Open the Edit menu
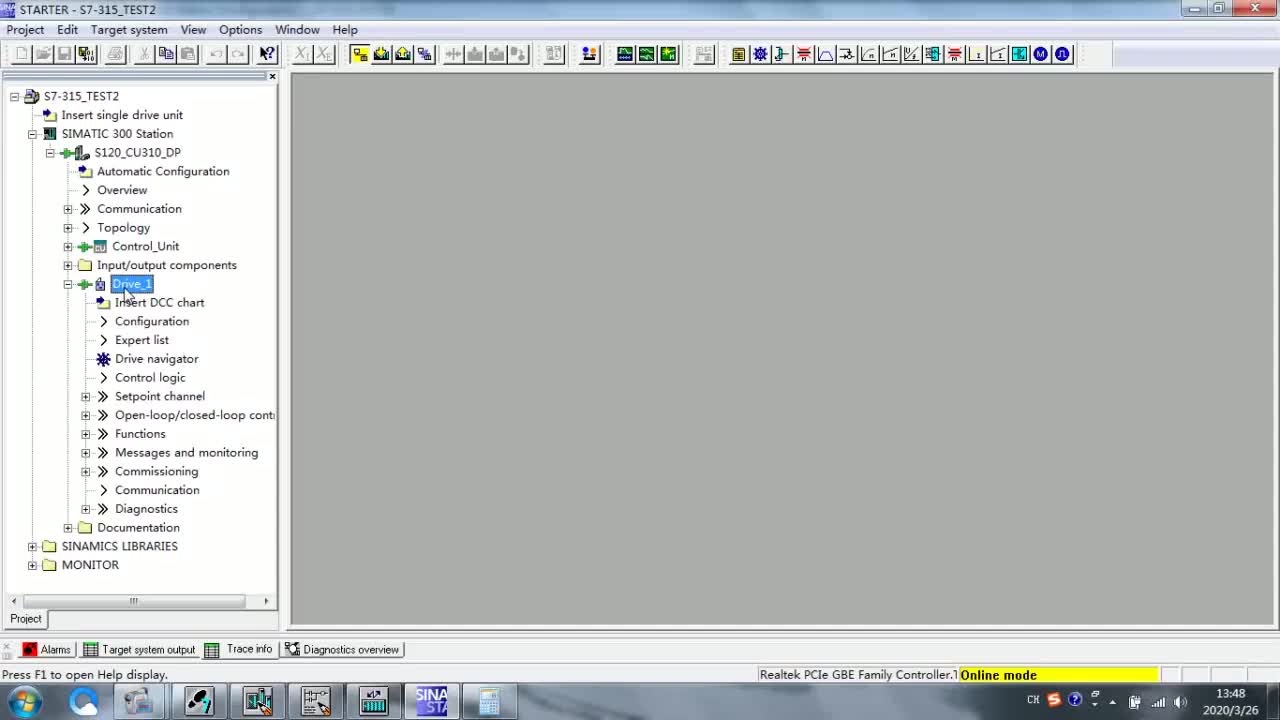1280x720 pixels. click(67, 30)
